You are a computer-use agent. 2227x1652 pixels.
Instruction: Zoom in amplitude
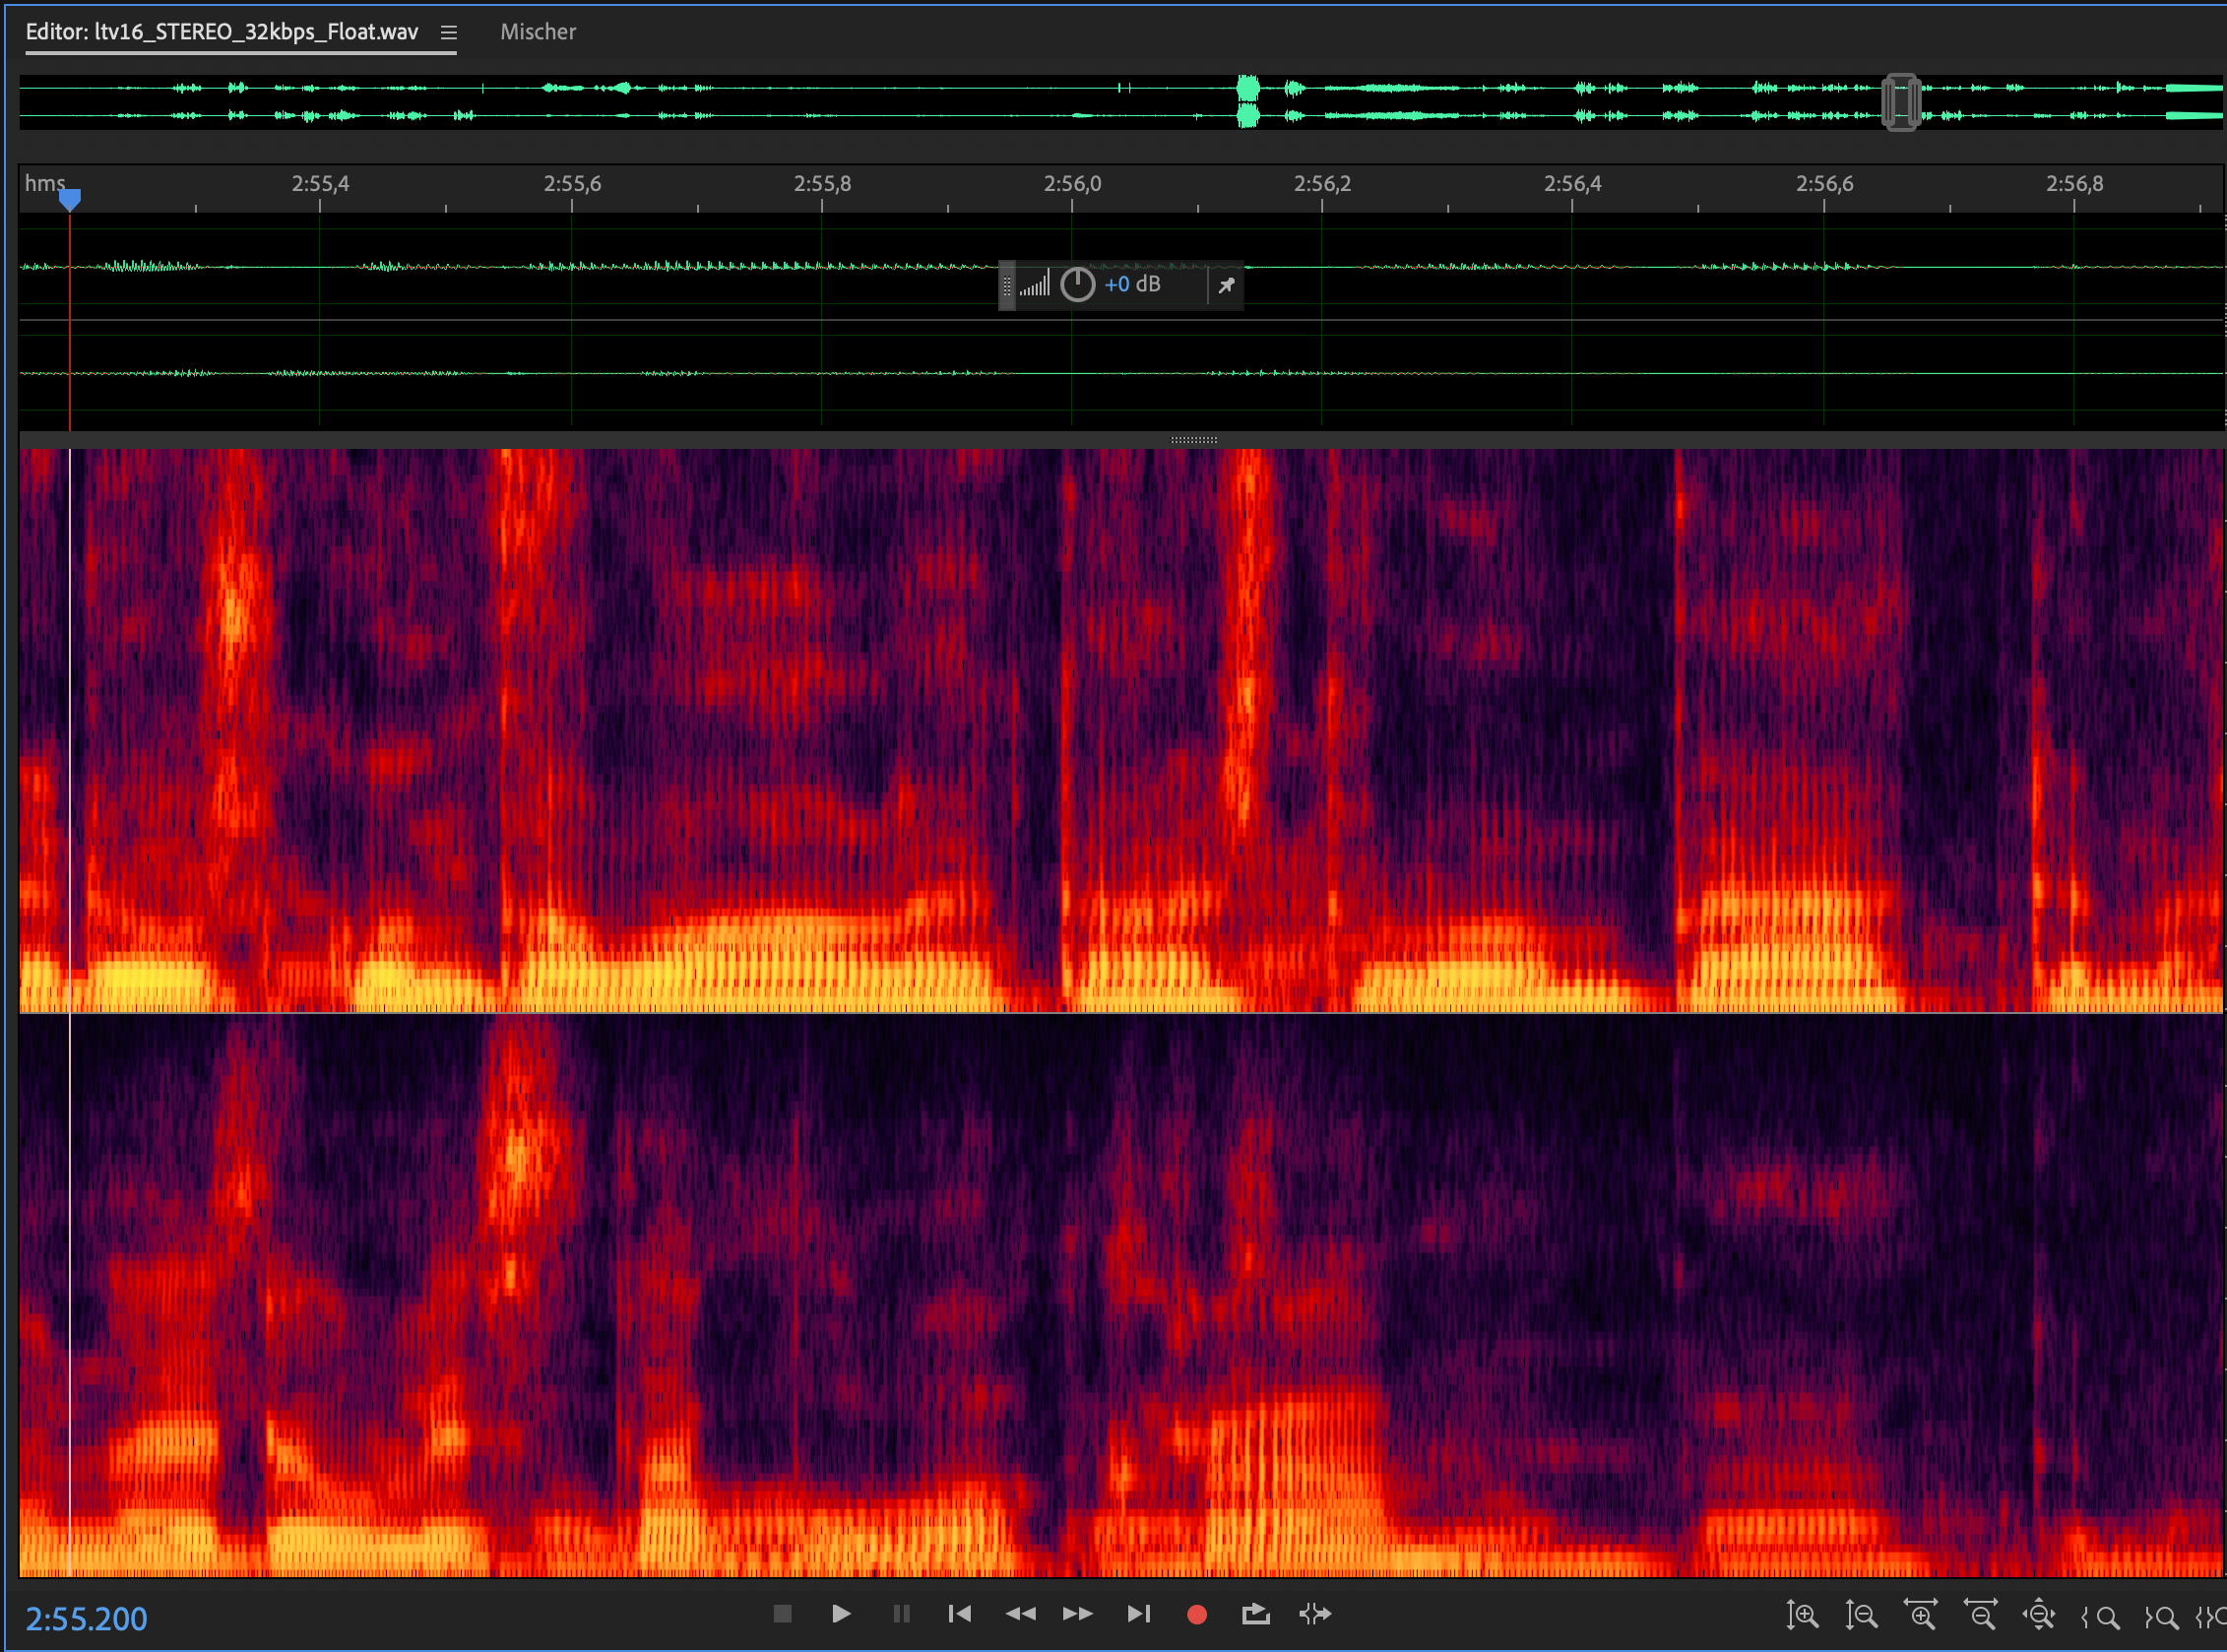tap(1802, 1614)
